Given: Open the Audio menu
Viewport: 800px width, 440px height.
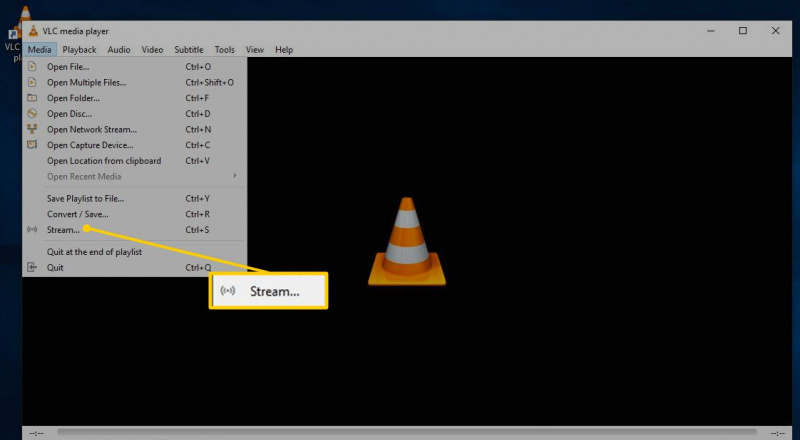Looking at the screenshot, I should [119, 50].
